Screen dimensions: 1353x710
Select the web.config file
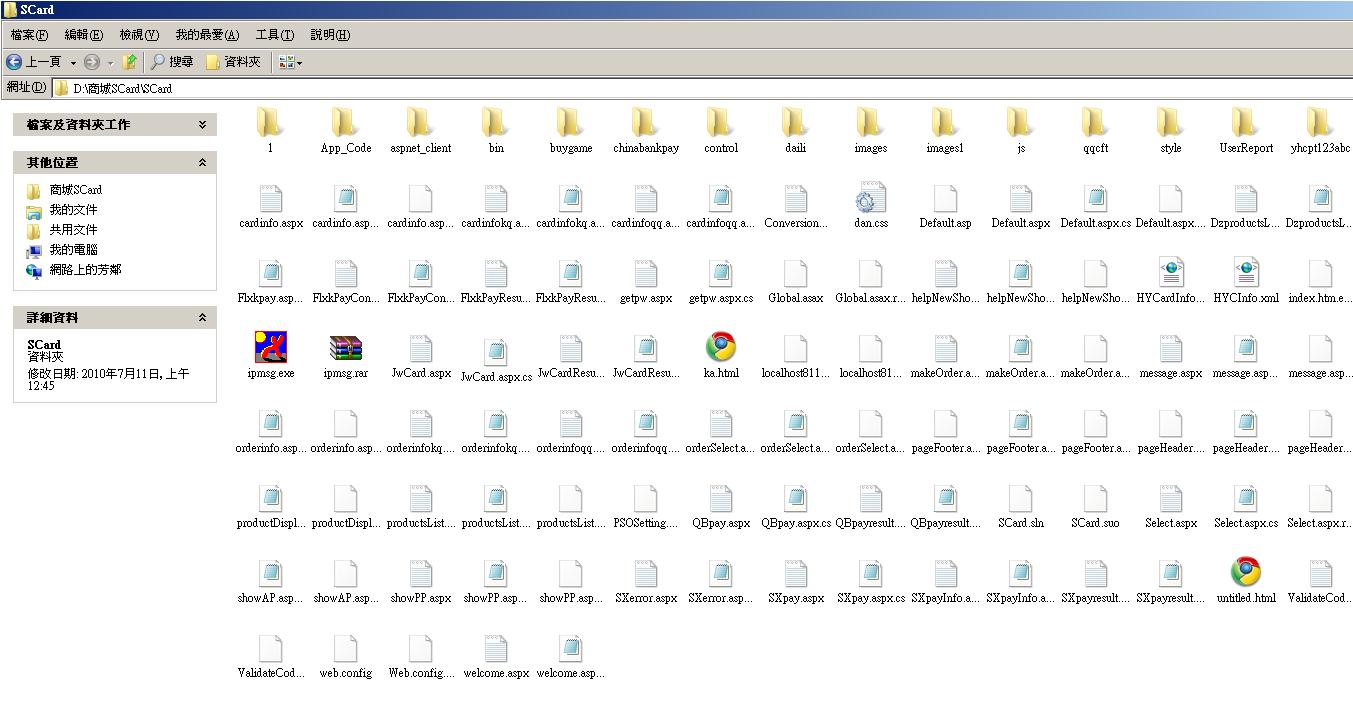[x=345, y=648]
